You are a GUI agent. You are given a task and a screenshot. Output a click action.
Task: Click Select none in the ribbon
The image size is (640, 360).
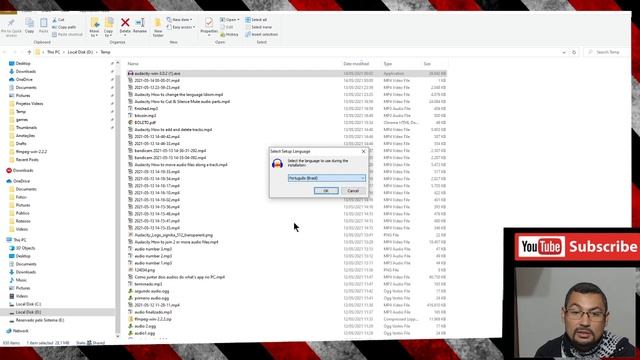coord(258,27)
